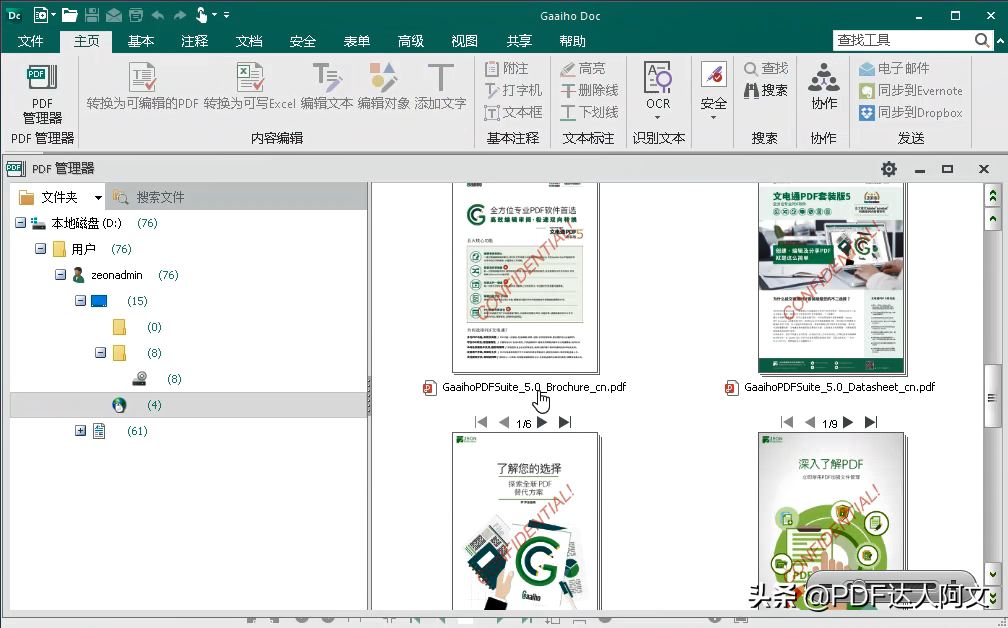The width and height of the screenshot is (1008, 628).
Task: Select the 了解您的选择 thumbnail
Action: pyautogui.click(x=526, y=521)
